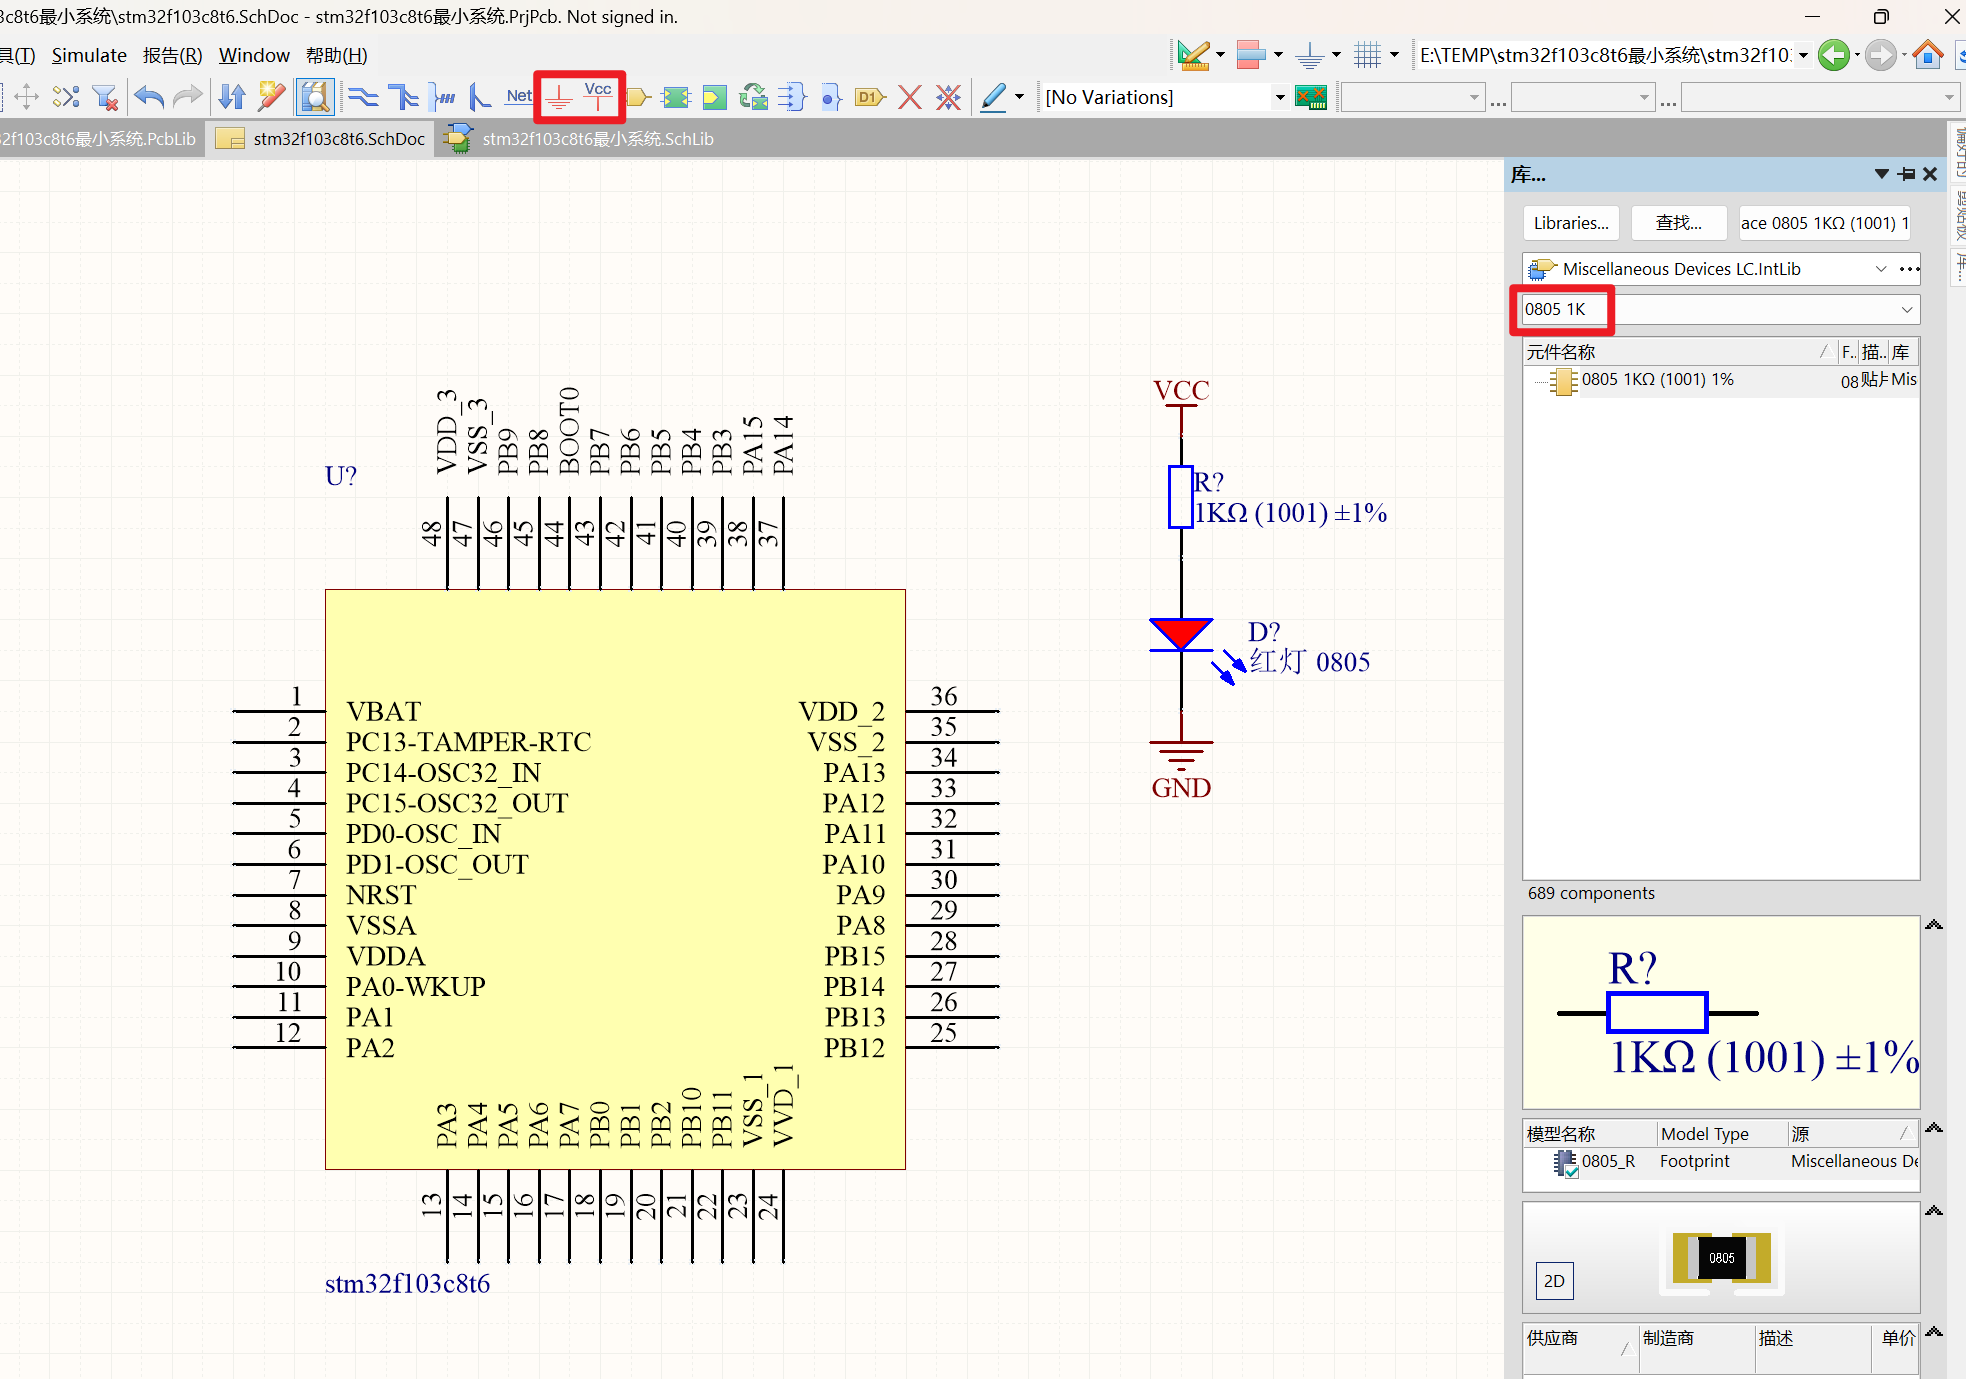Select the Place Signal Harness tool
Screen dimensions: 1966x1379
pyautogui.click(x=442, y=97)
